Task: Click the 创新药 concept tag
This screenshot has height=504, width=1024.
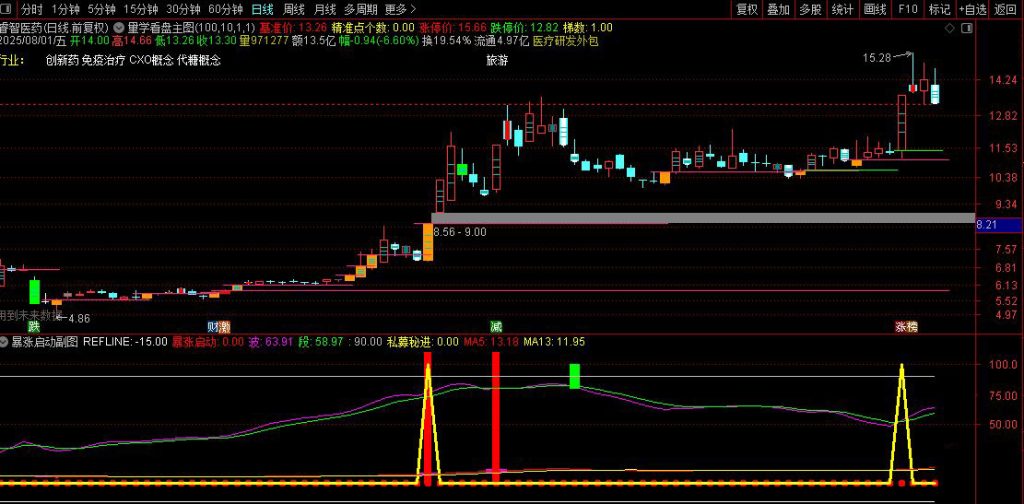Action: click(x=62, y=60)
